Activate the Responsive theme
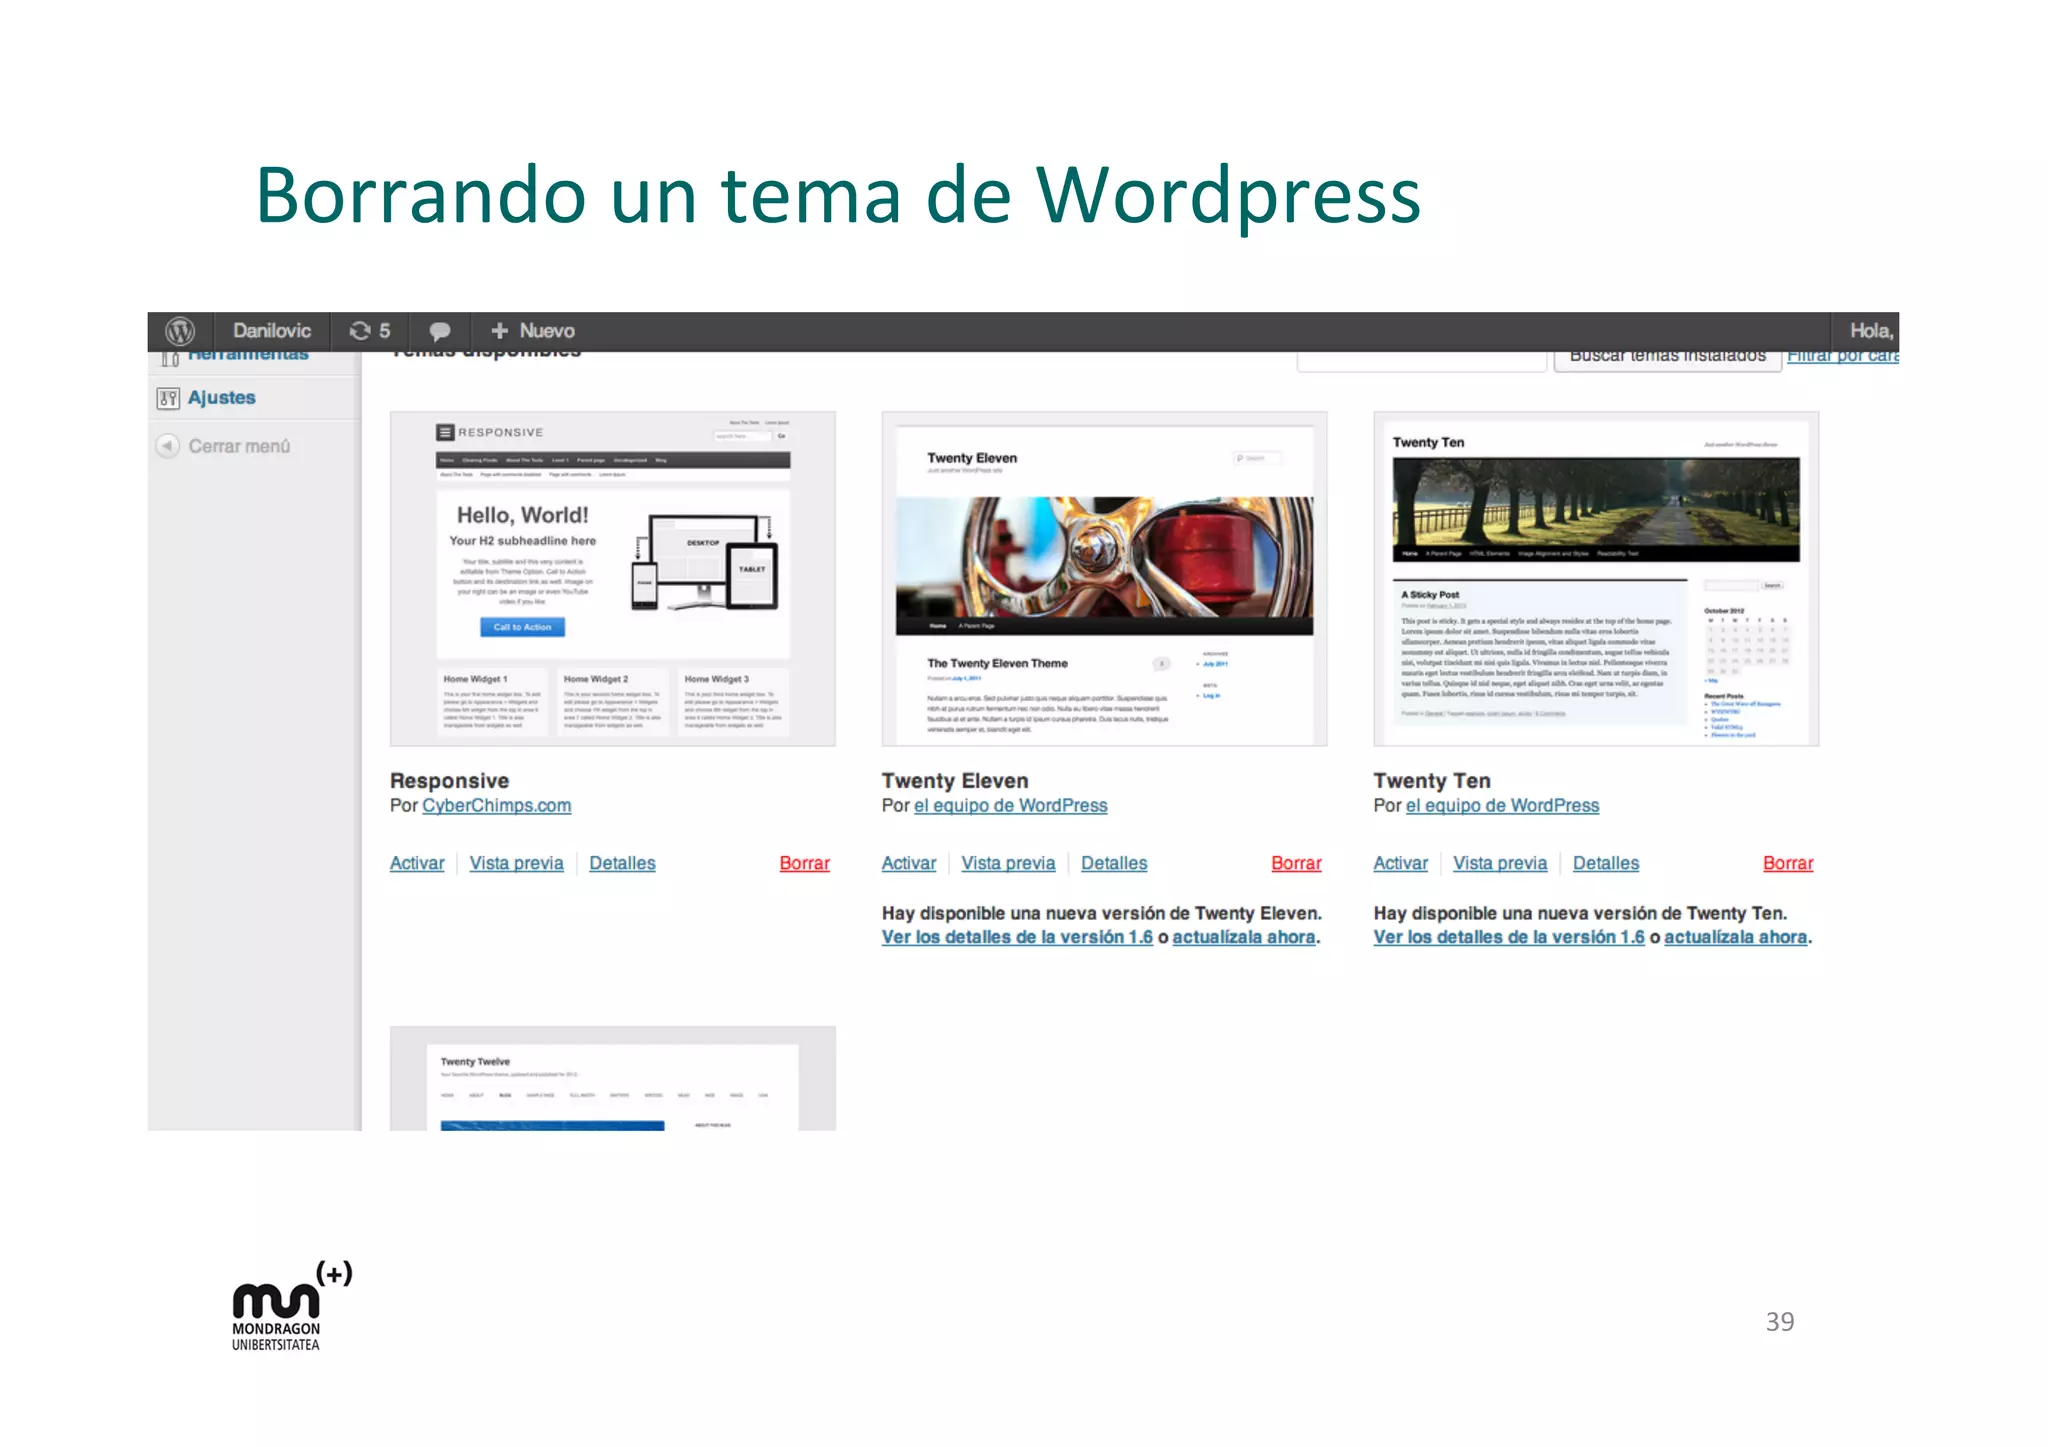The width and height of the screenshot is (2048, 1447). point(417,863)
